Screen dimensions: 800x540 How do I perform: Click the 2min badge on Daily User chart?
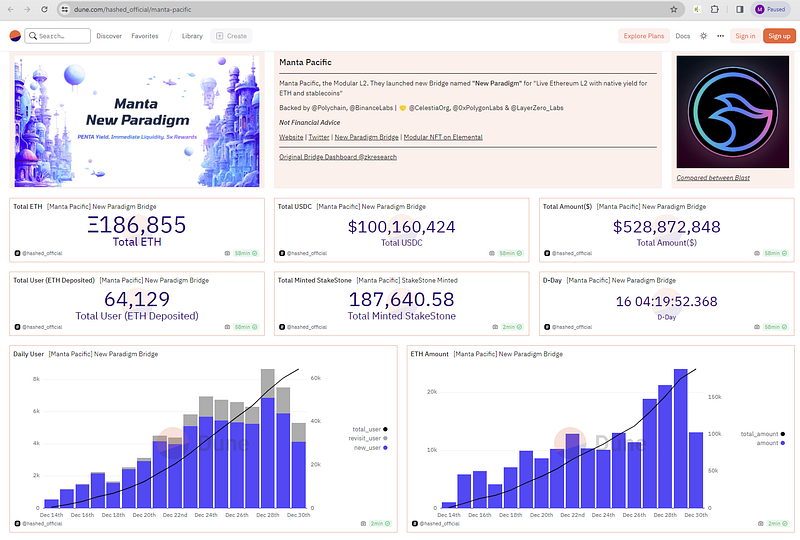pyautogui.click(x=380, y=523)
